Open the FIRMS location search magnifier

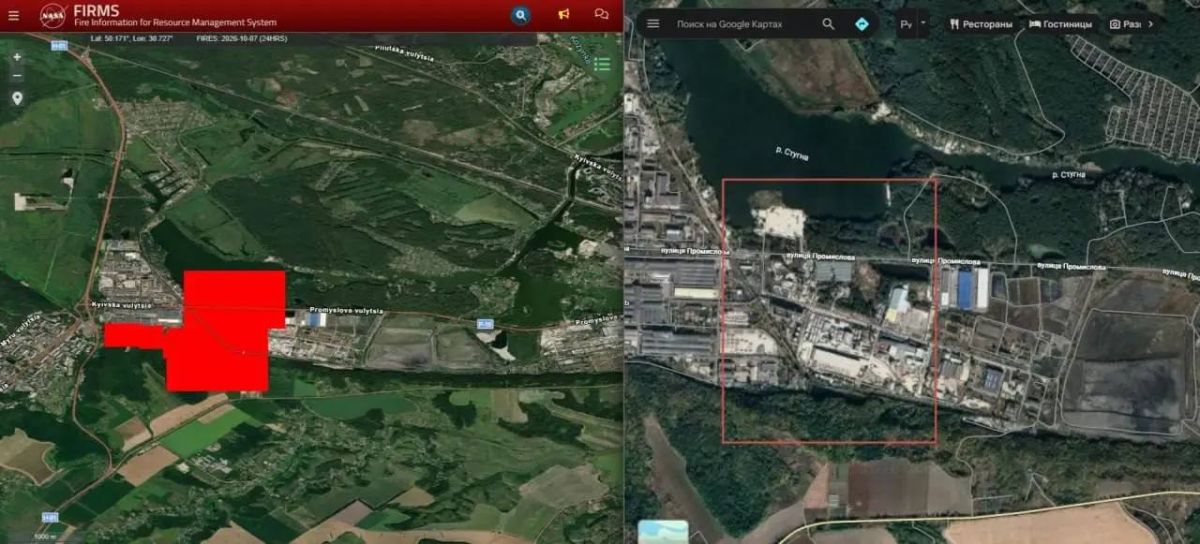point(520,15)
